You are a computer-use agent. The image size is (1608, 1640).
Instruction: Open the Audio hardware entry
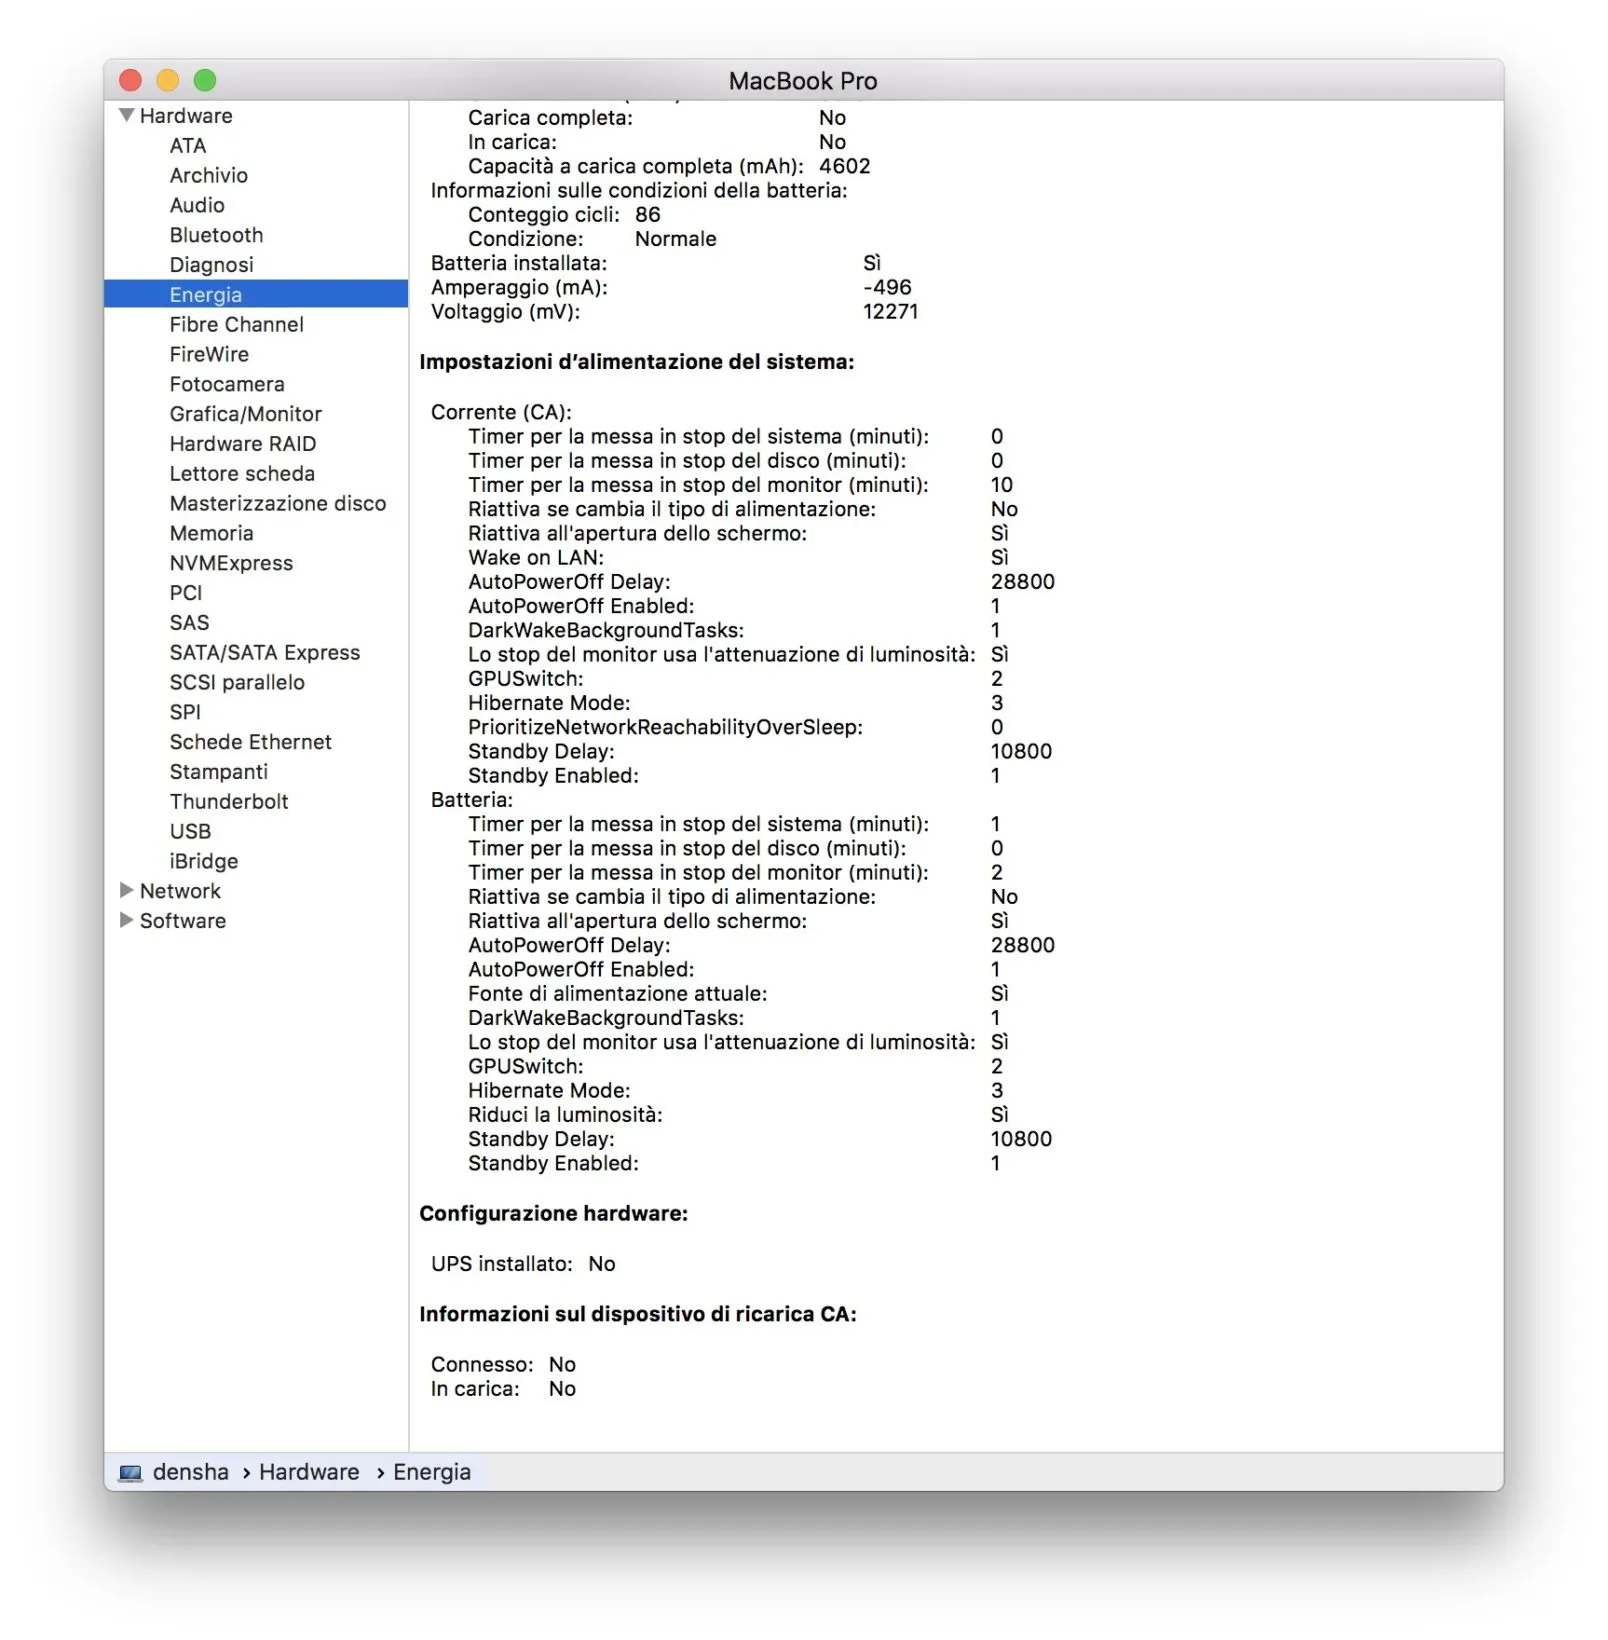tap(197, 205)
